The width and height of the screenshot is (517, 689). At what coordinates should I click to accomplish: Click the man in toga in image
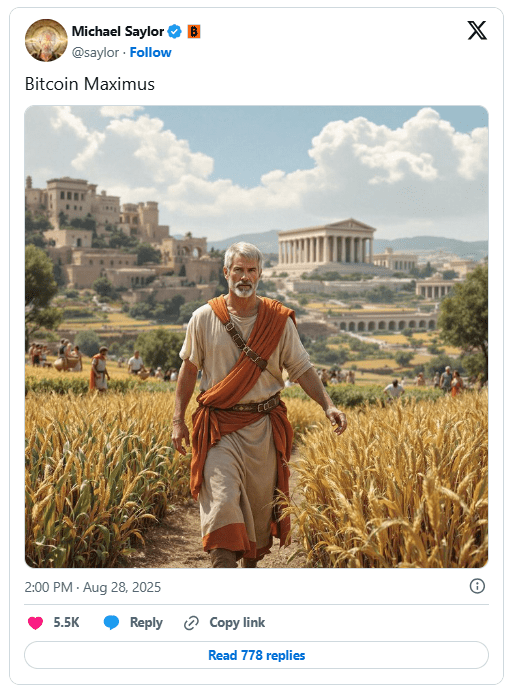pyautogui.click(x=253, y=404)
